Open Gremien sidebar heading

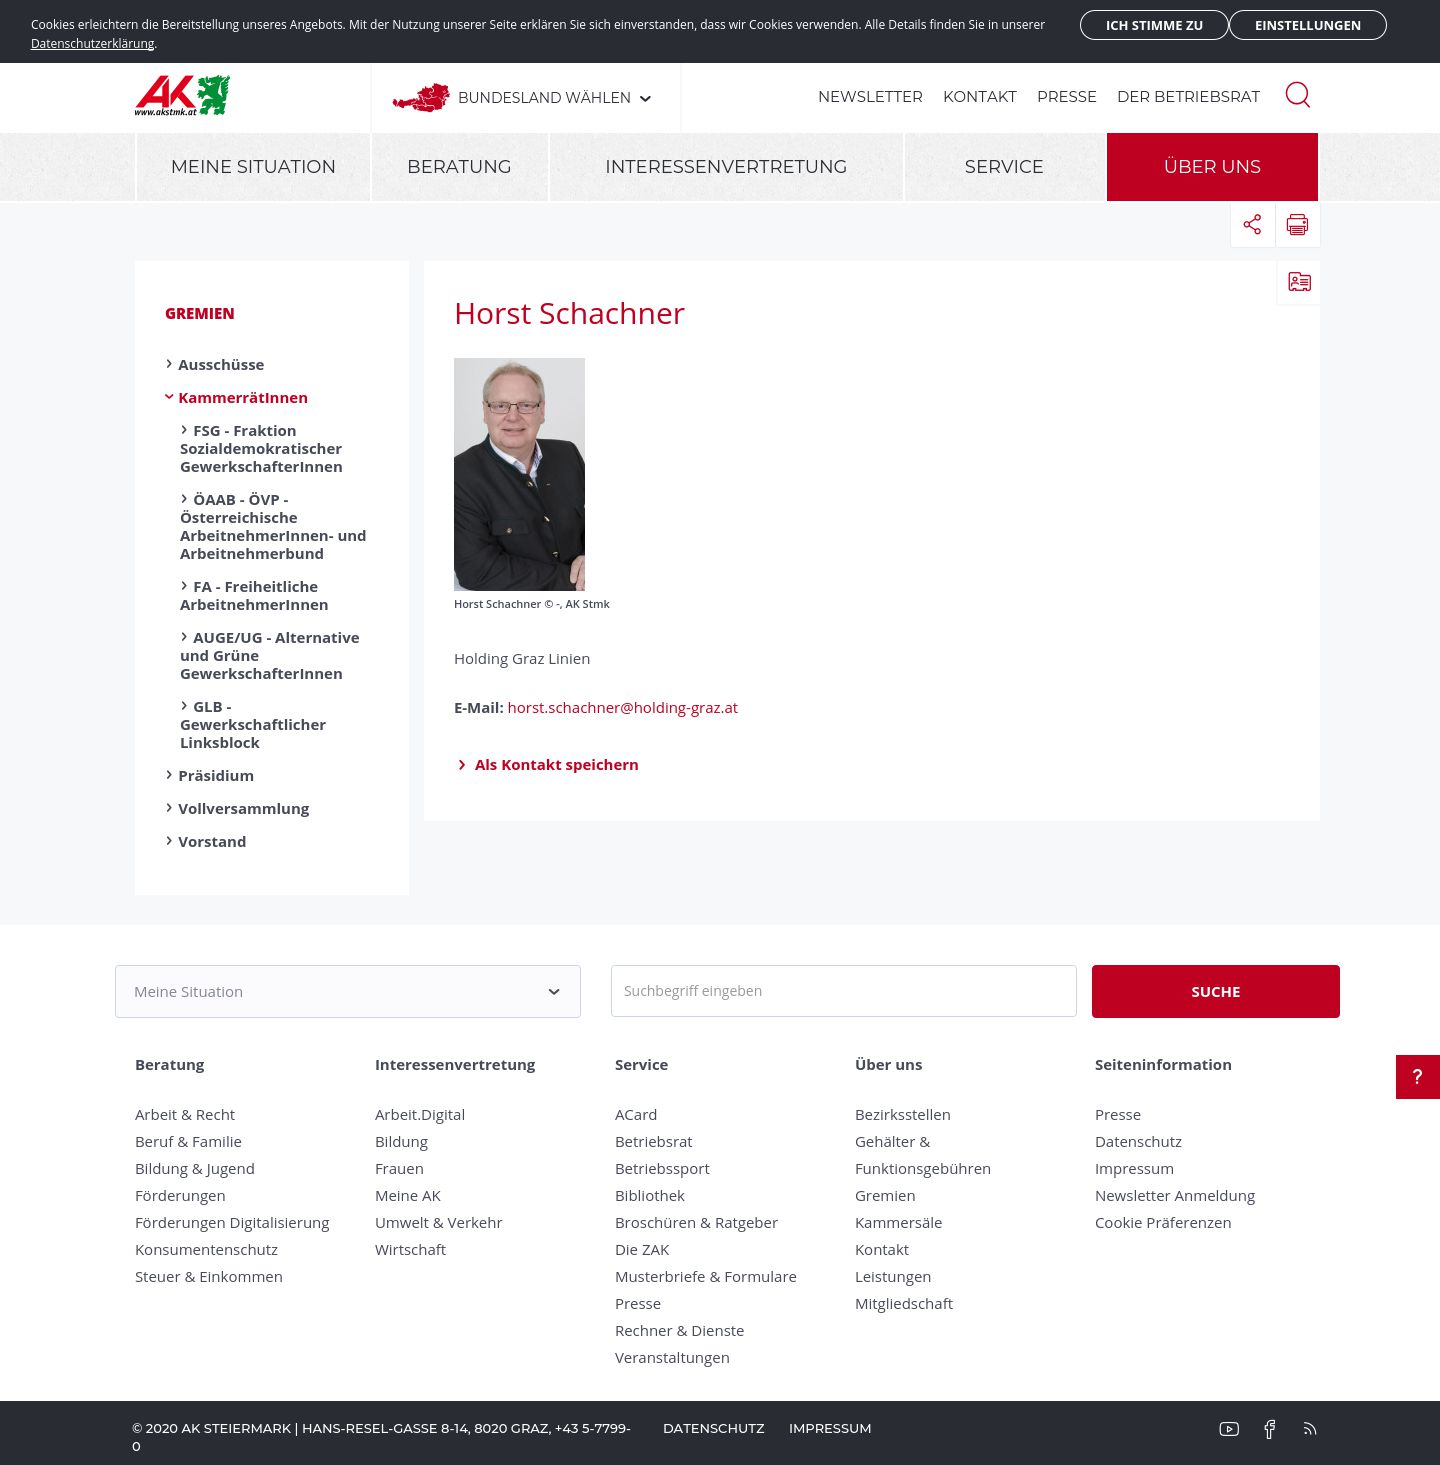(x=200, y=313)
